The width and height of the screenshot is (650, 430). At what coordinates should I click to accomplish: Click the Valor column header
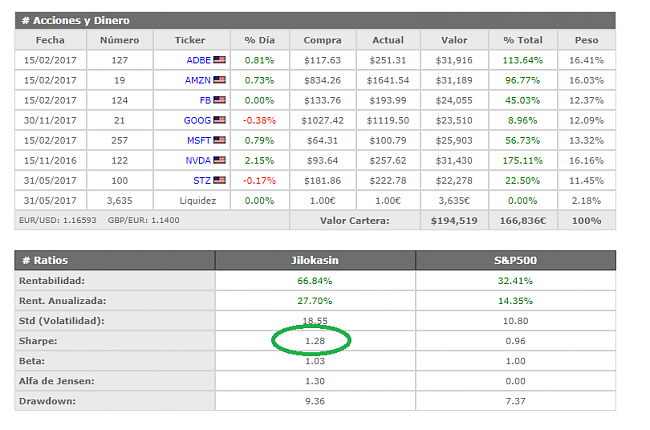tap(454, 40)
